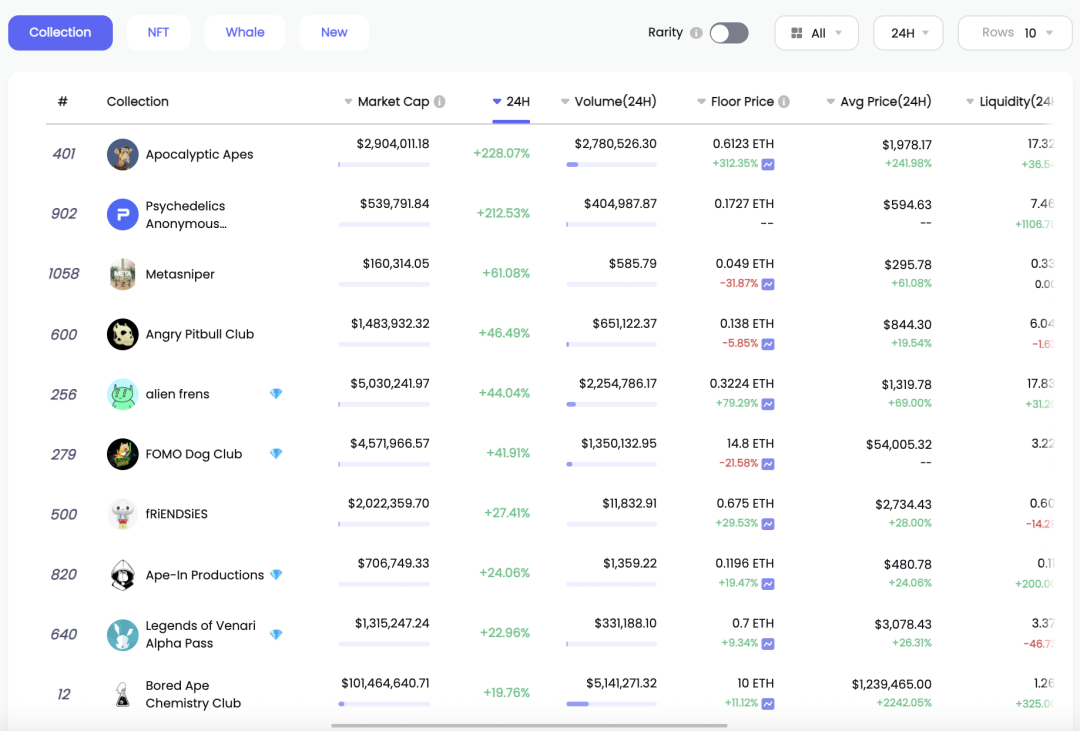Click the Market Cap info icon
The image size is (1080, 731).
pyautogui.click(x=439, y=102)
